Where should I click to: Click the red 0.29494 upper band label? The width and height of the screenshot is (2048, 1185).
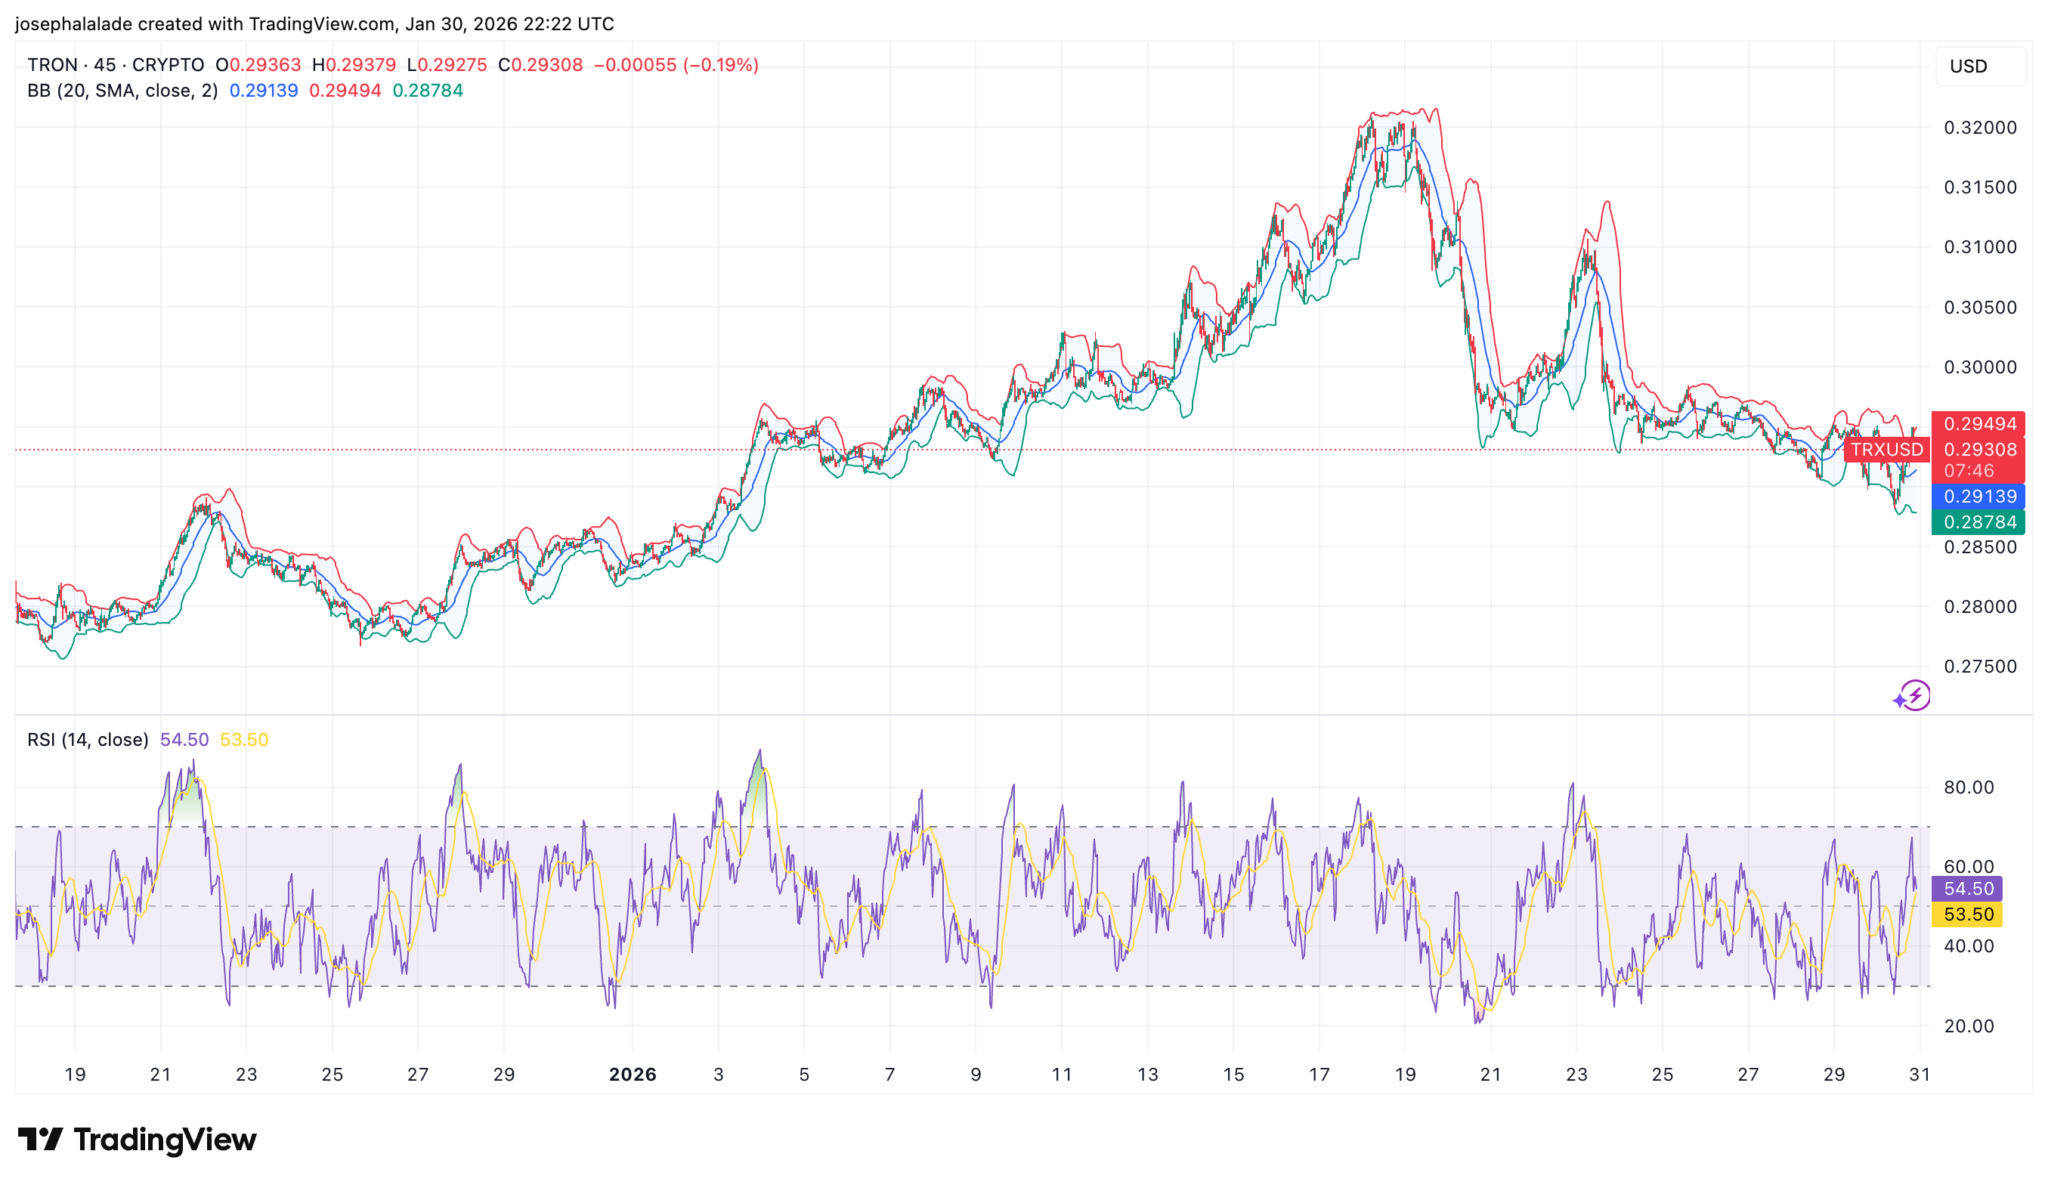pyautogui.click(x=1979, y=424)
